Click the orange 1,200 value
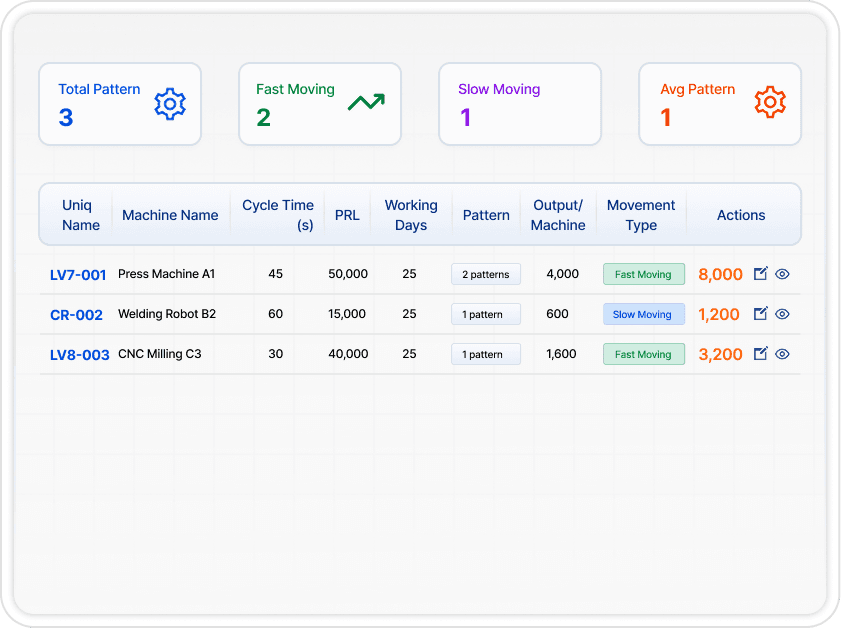 click(x=719, y=314)
